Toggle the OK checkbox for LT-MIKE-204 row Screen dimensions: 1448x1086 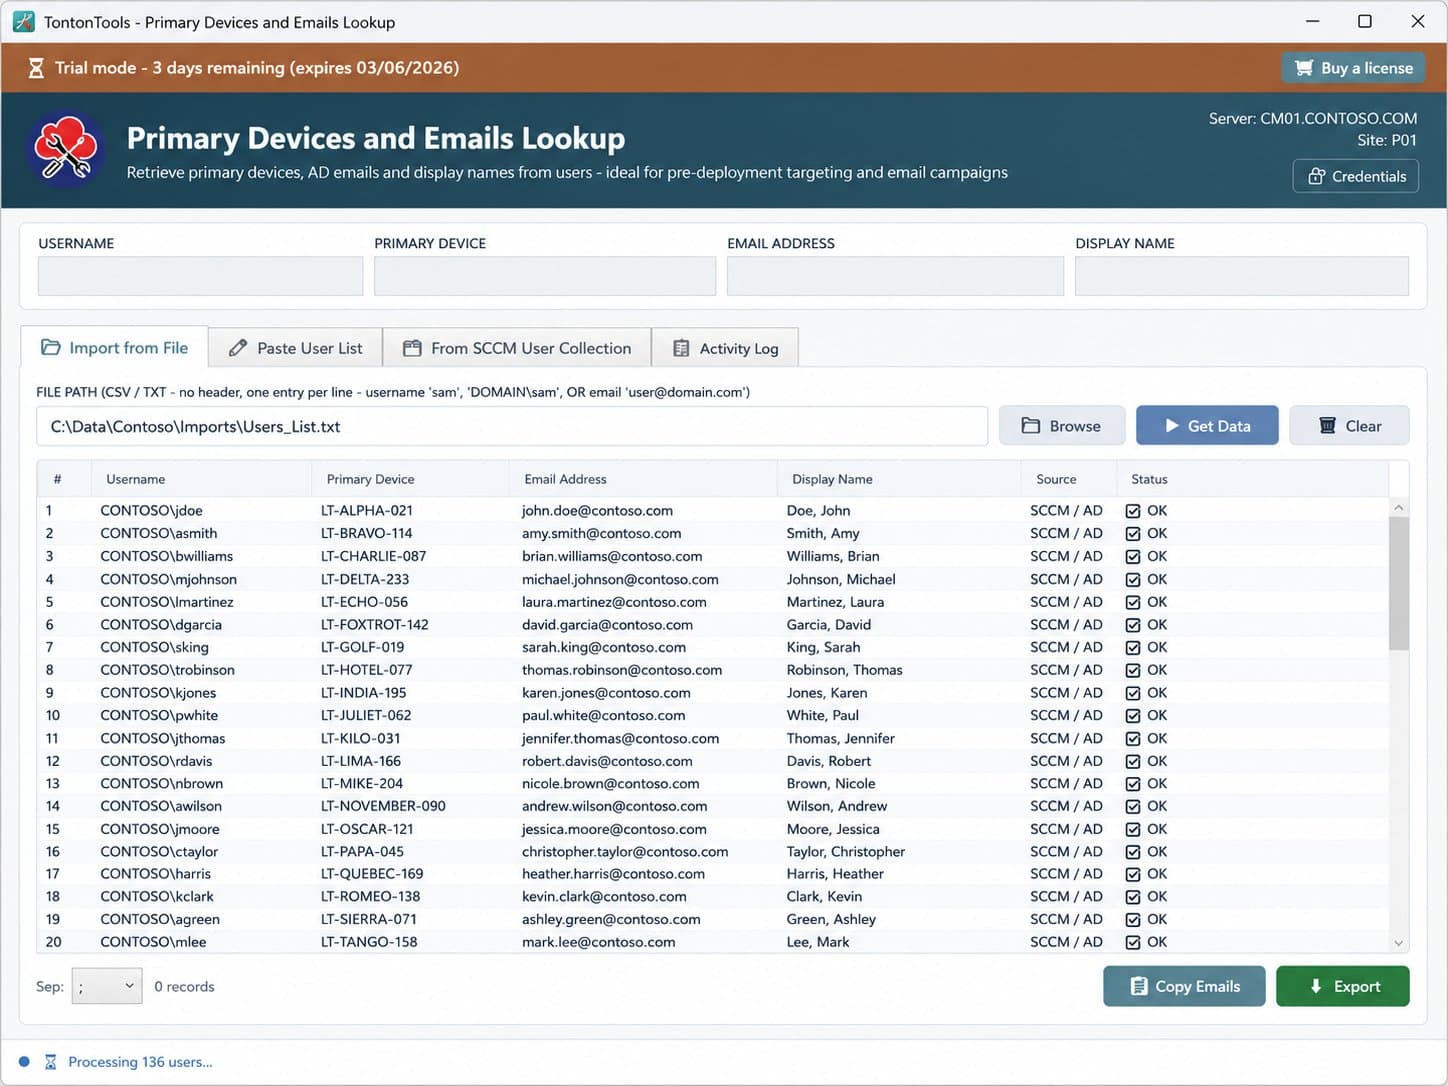pos(1133,784)
